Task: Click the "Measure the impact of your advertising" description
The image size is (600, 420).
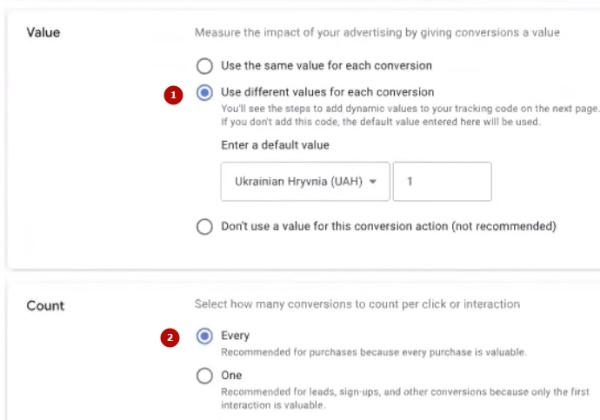Action: pyautogui.click(x=376, y=33)
